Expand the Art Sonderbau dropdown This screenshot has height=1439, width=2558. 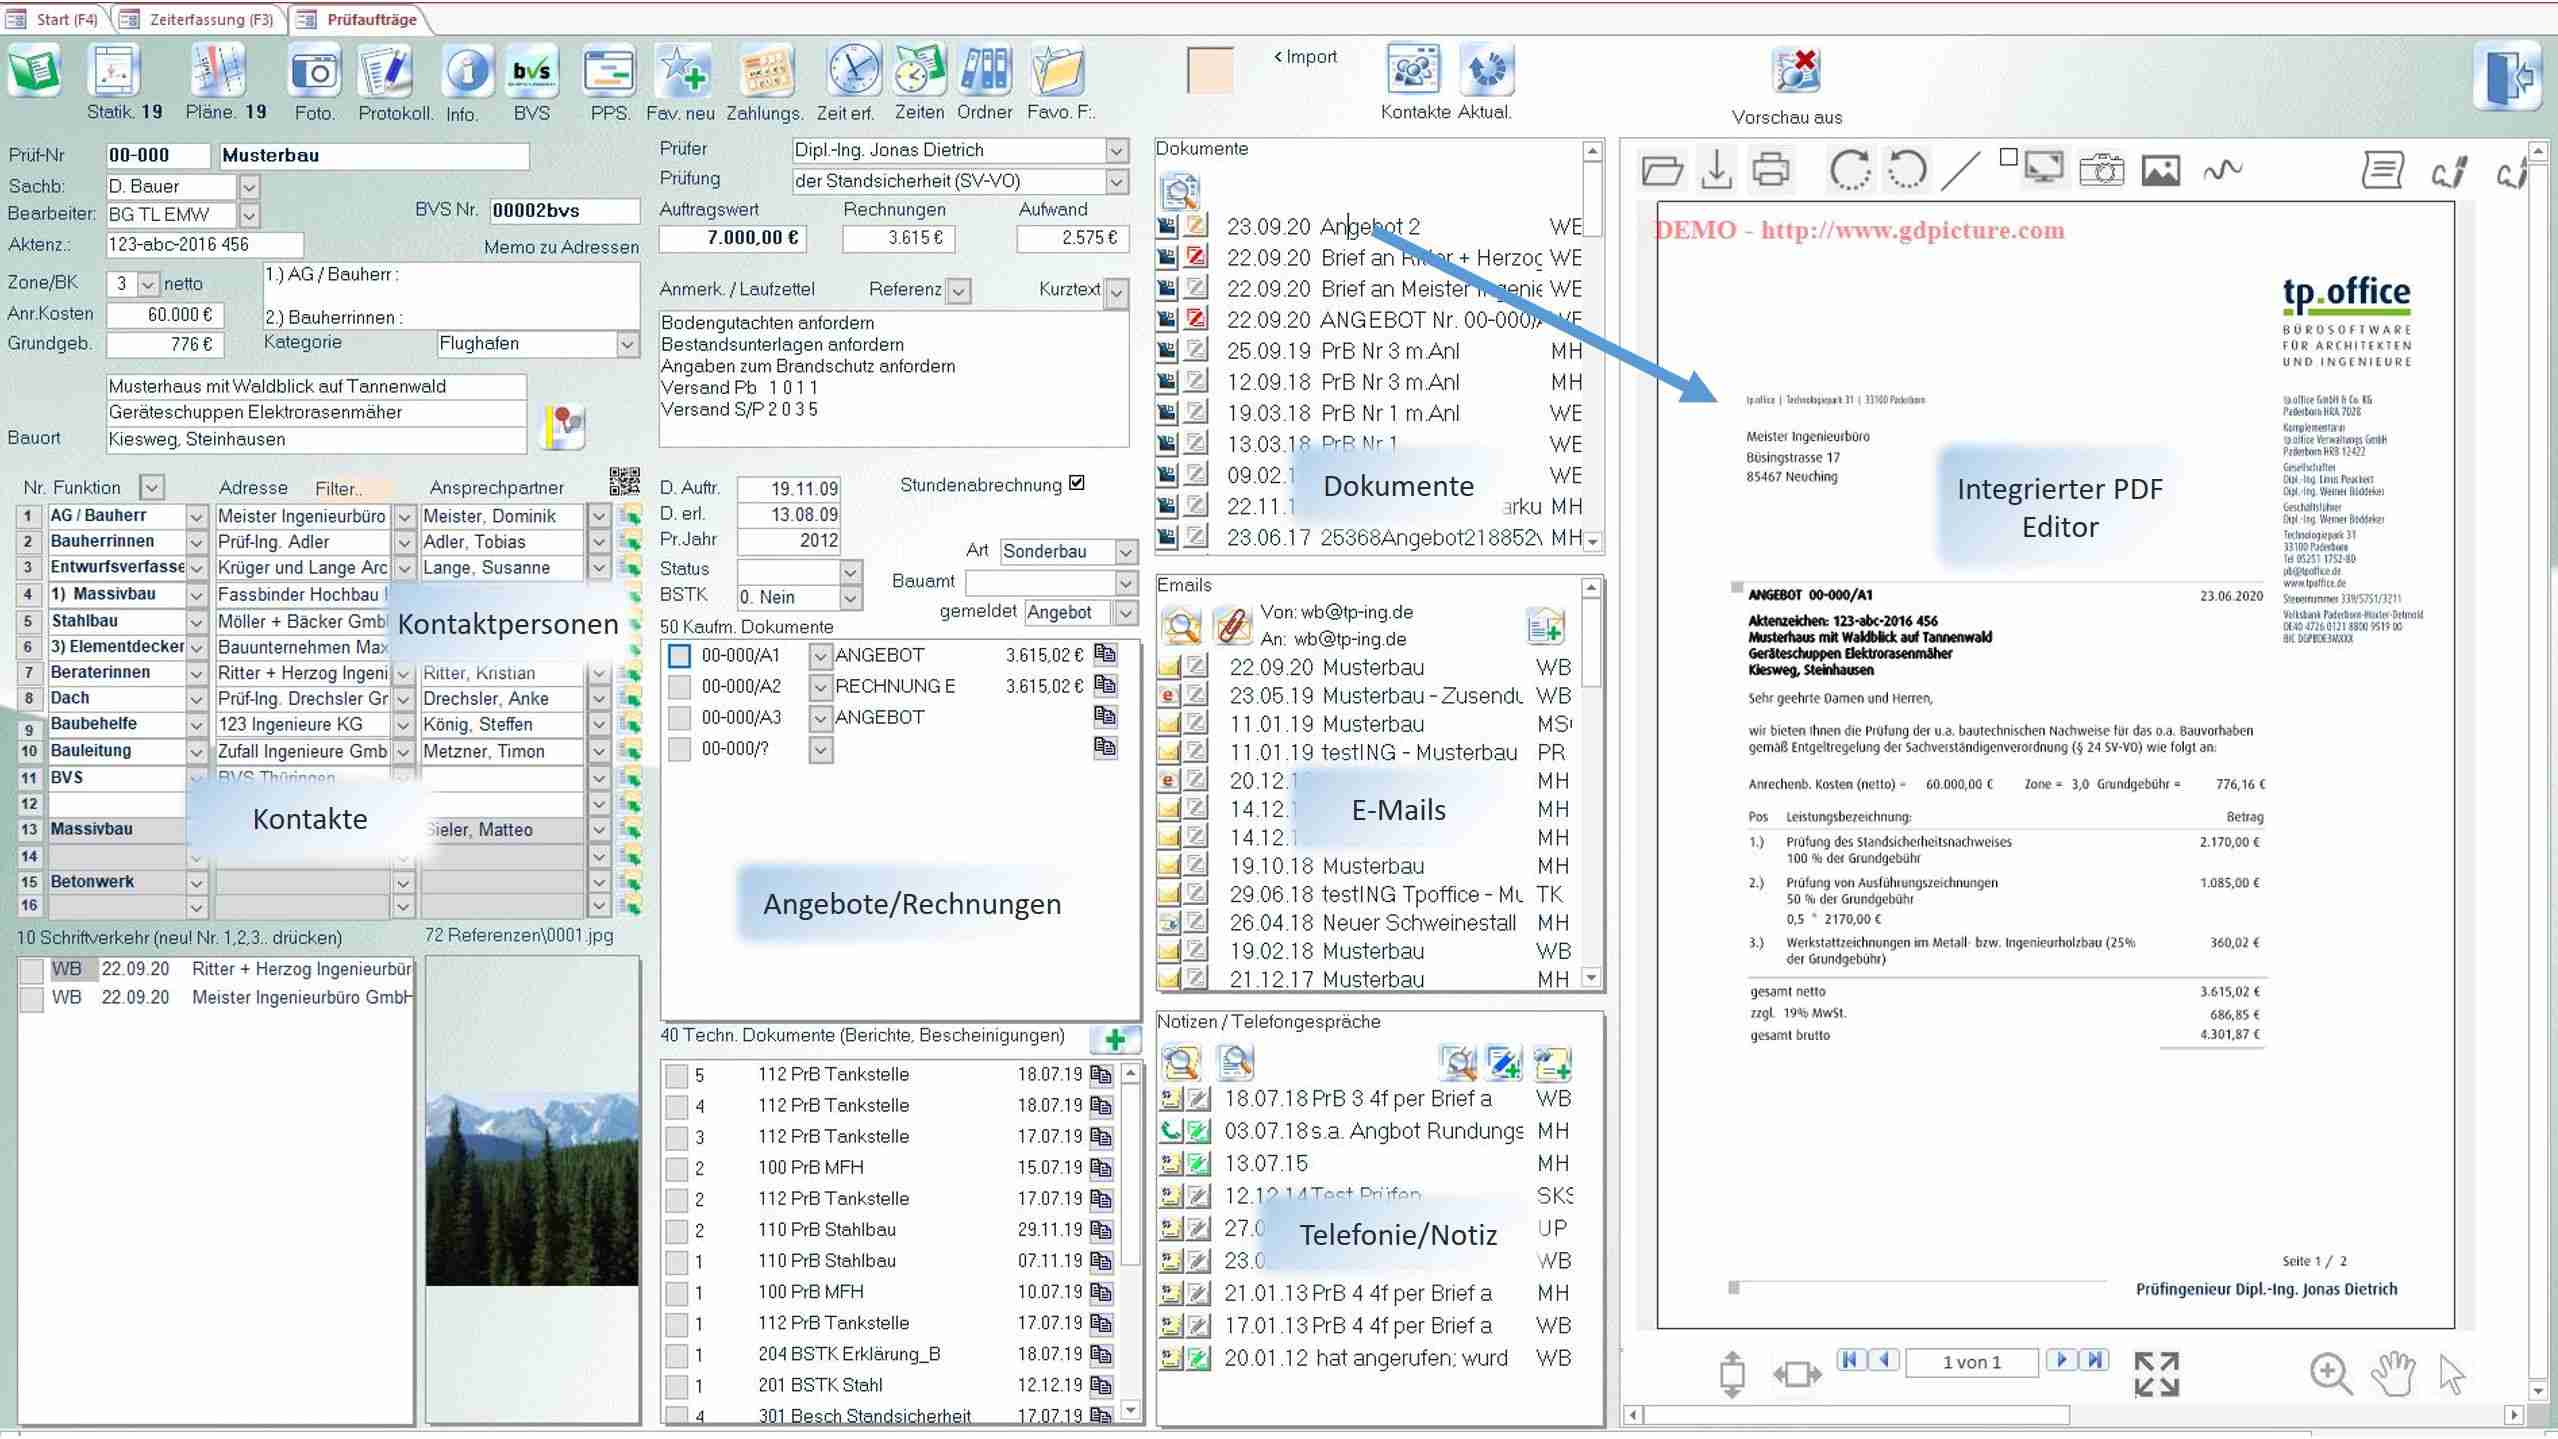(1126, 552)
